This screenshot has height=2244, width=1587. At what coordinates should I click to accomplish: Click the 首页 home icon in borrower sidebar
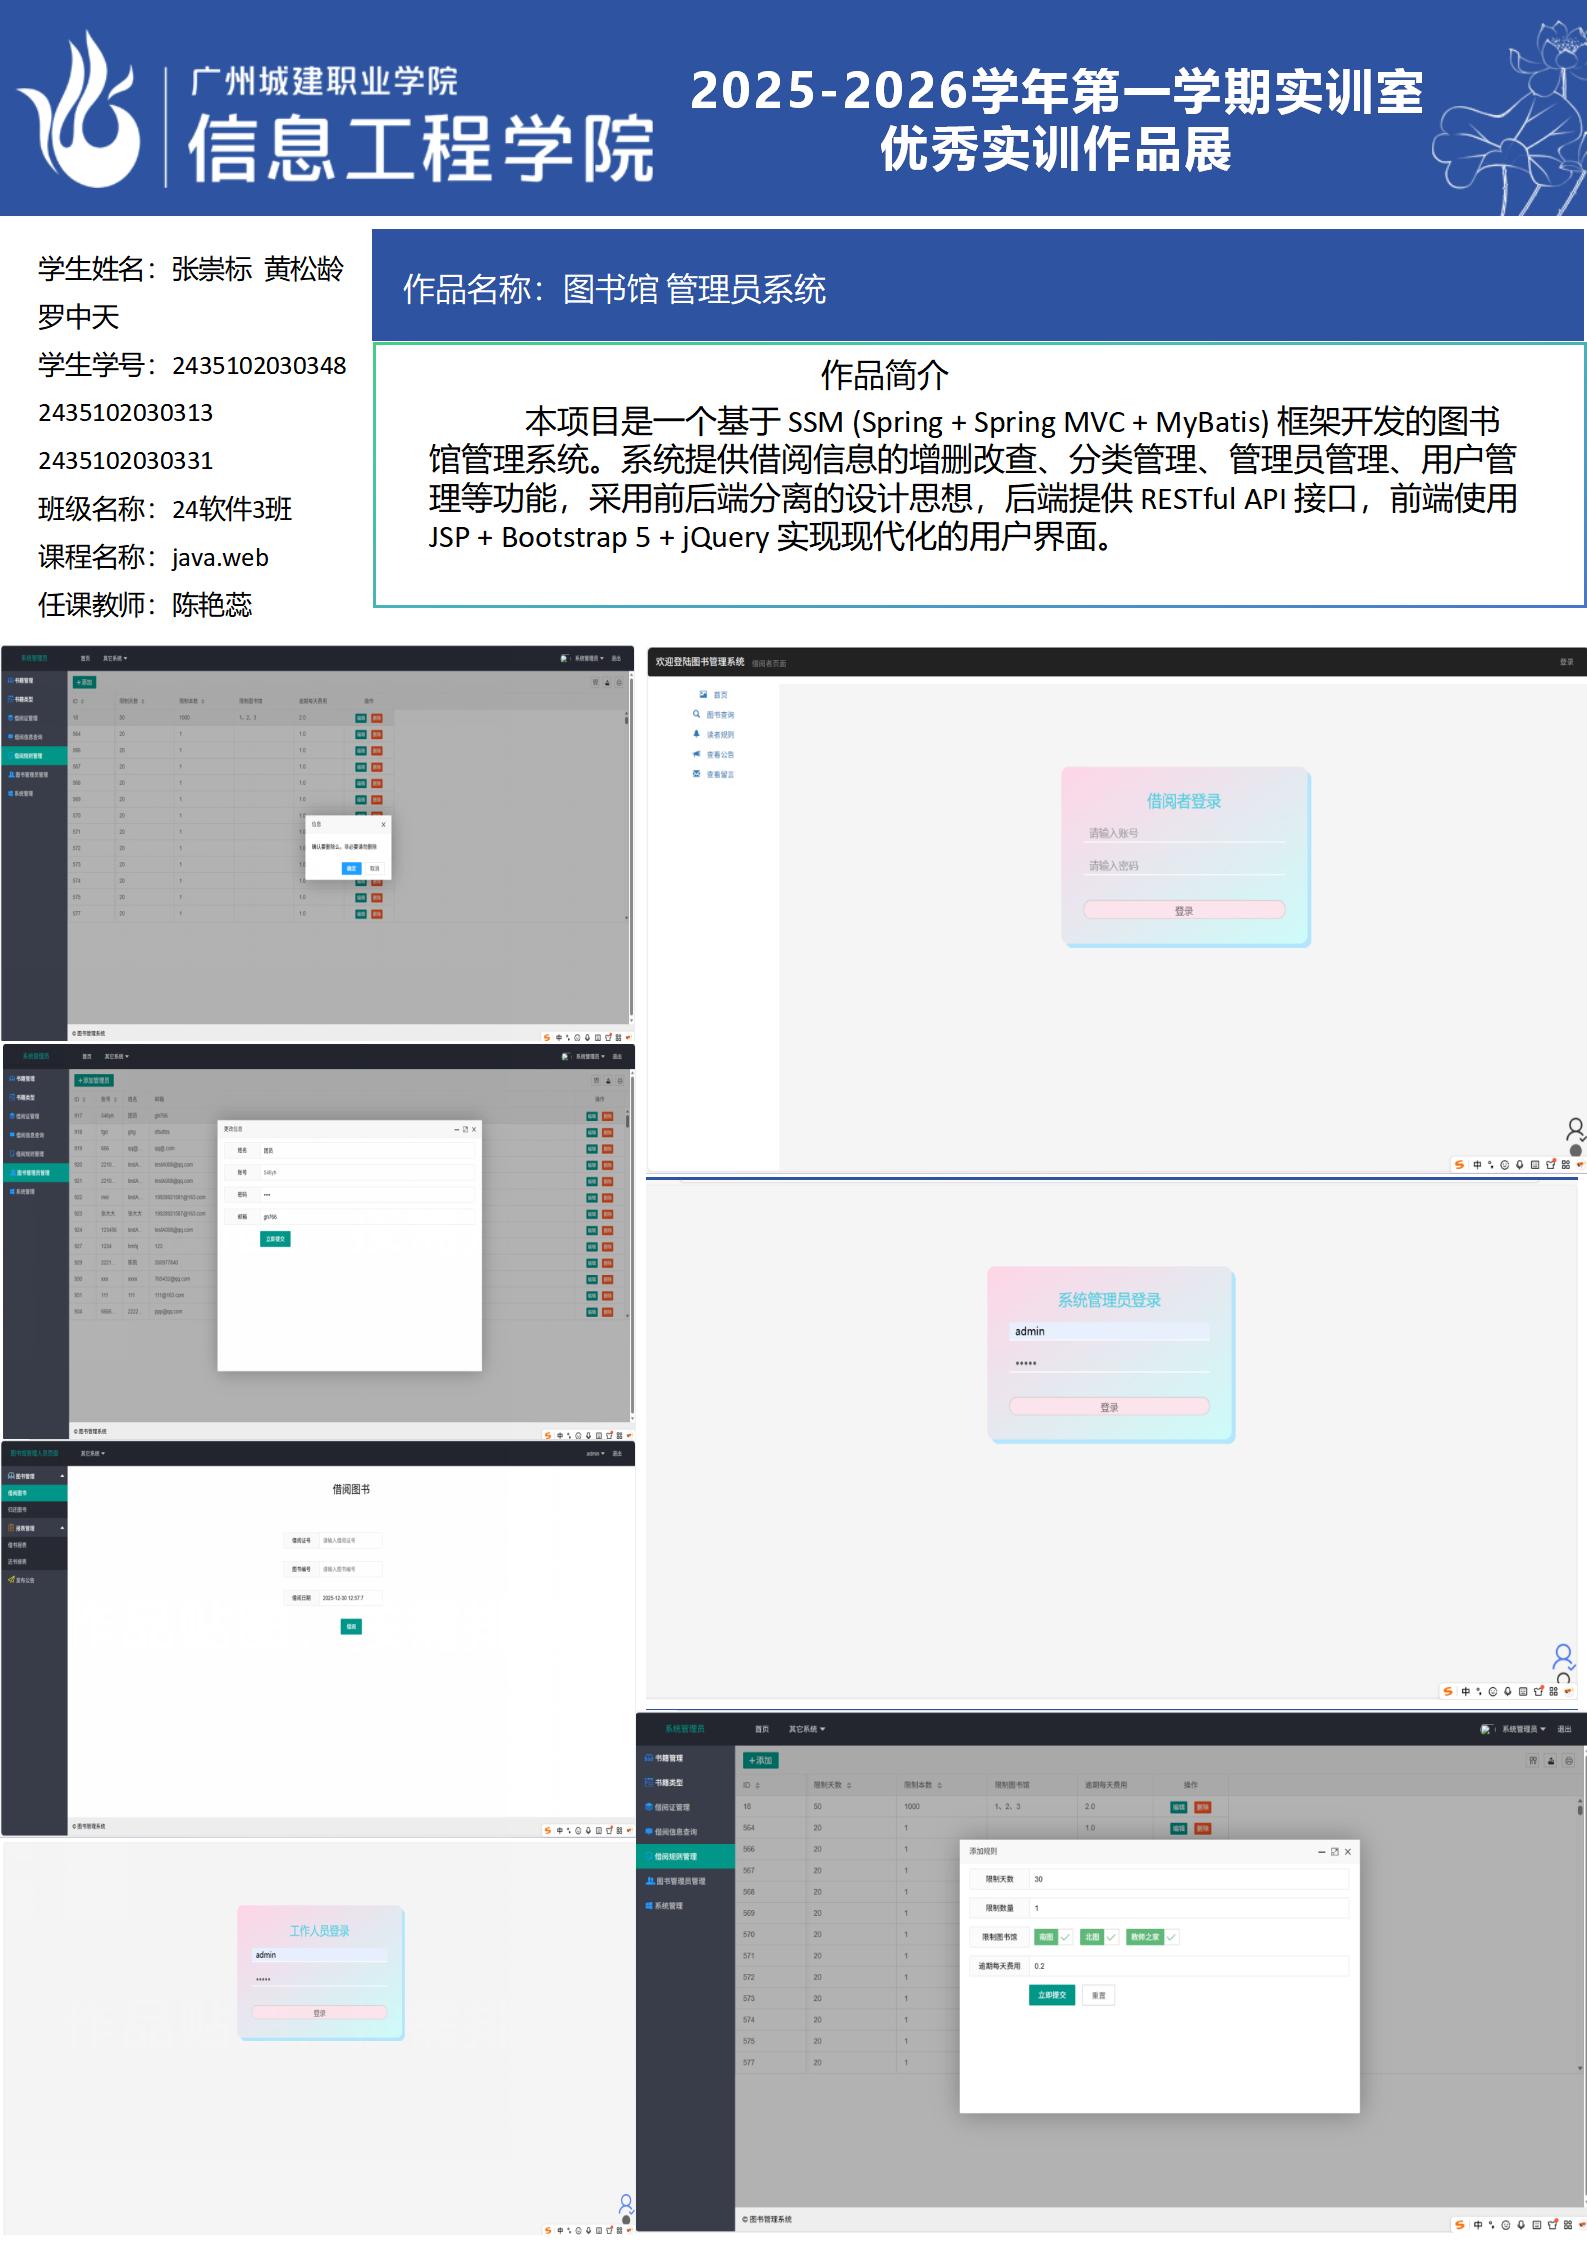tap(703, 694)
